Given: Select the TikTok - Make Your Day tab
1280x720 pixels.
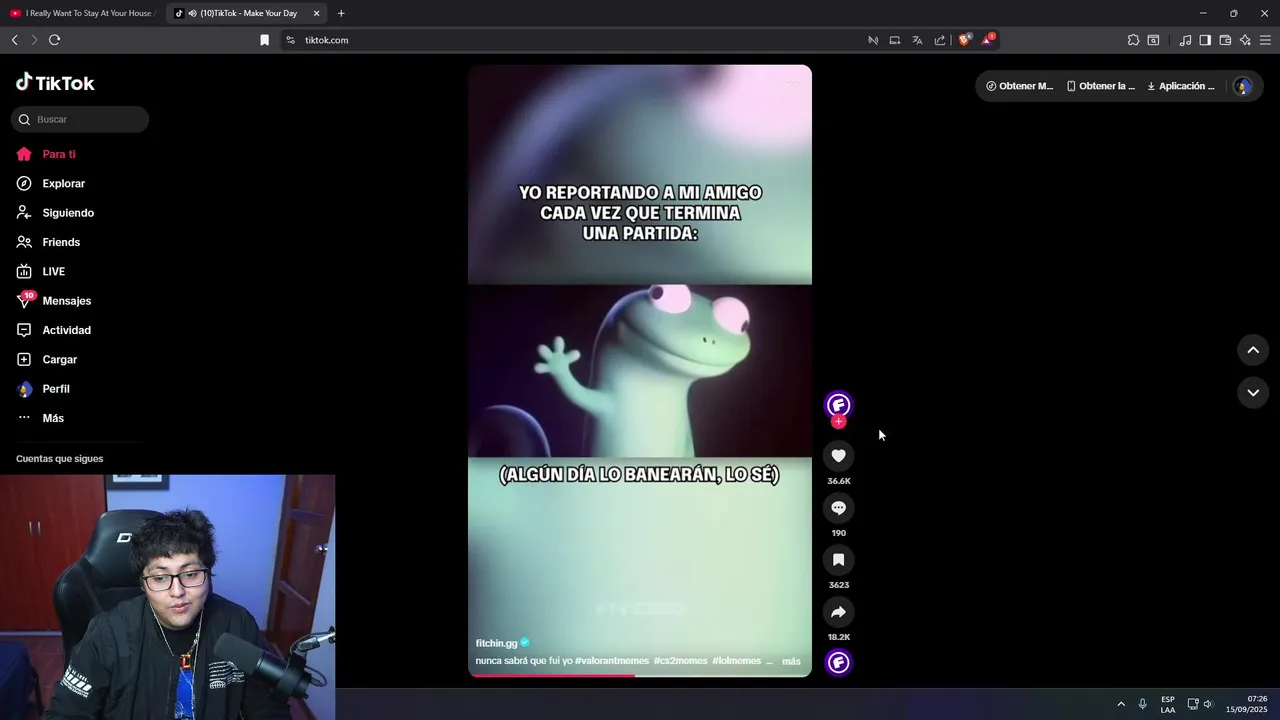Looking at the screenshot, I should (x=249, y=13).
